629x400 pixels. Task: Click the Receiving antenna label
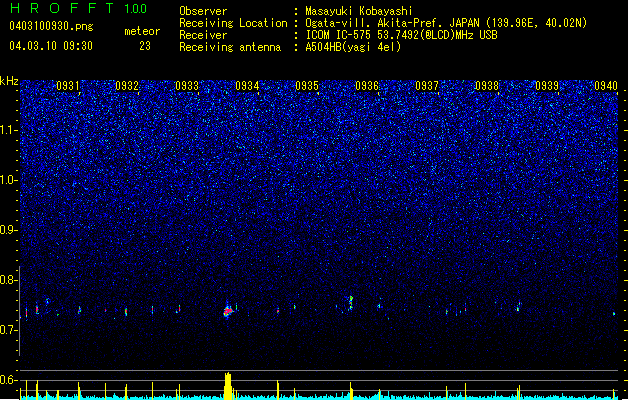click(230, 47)
